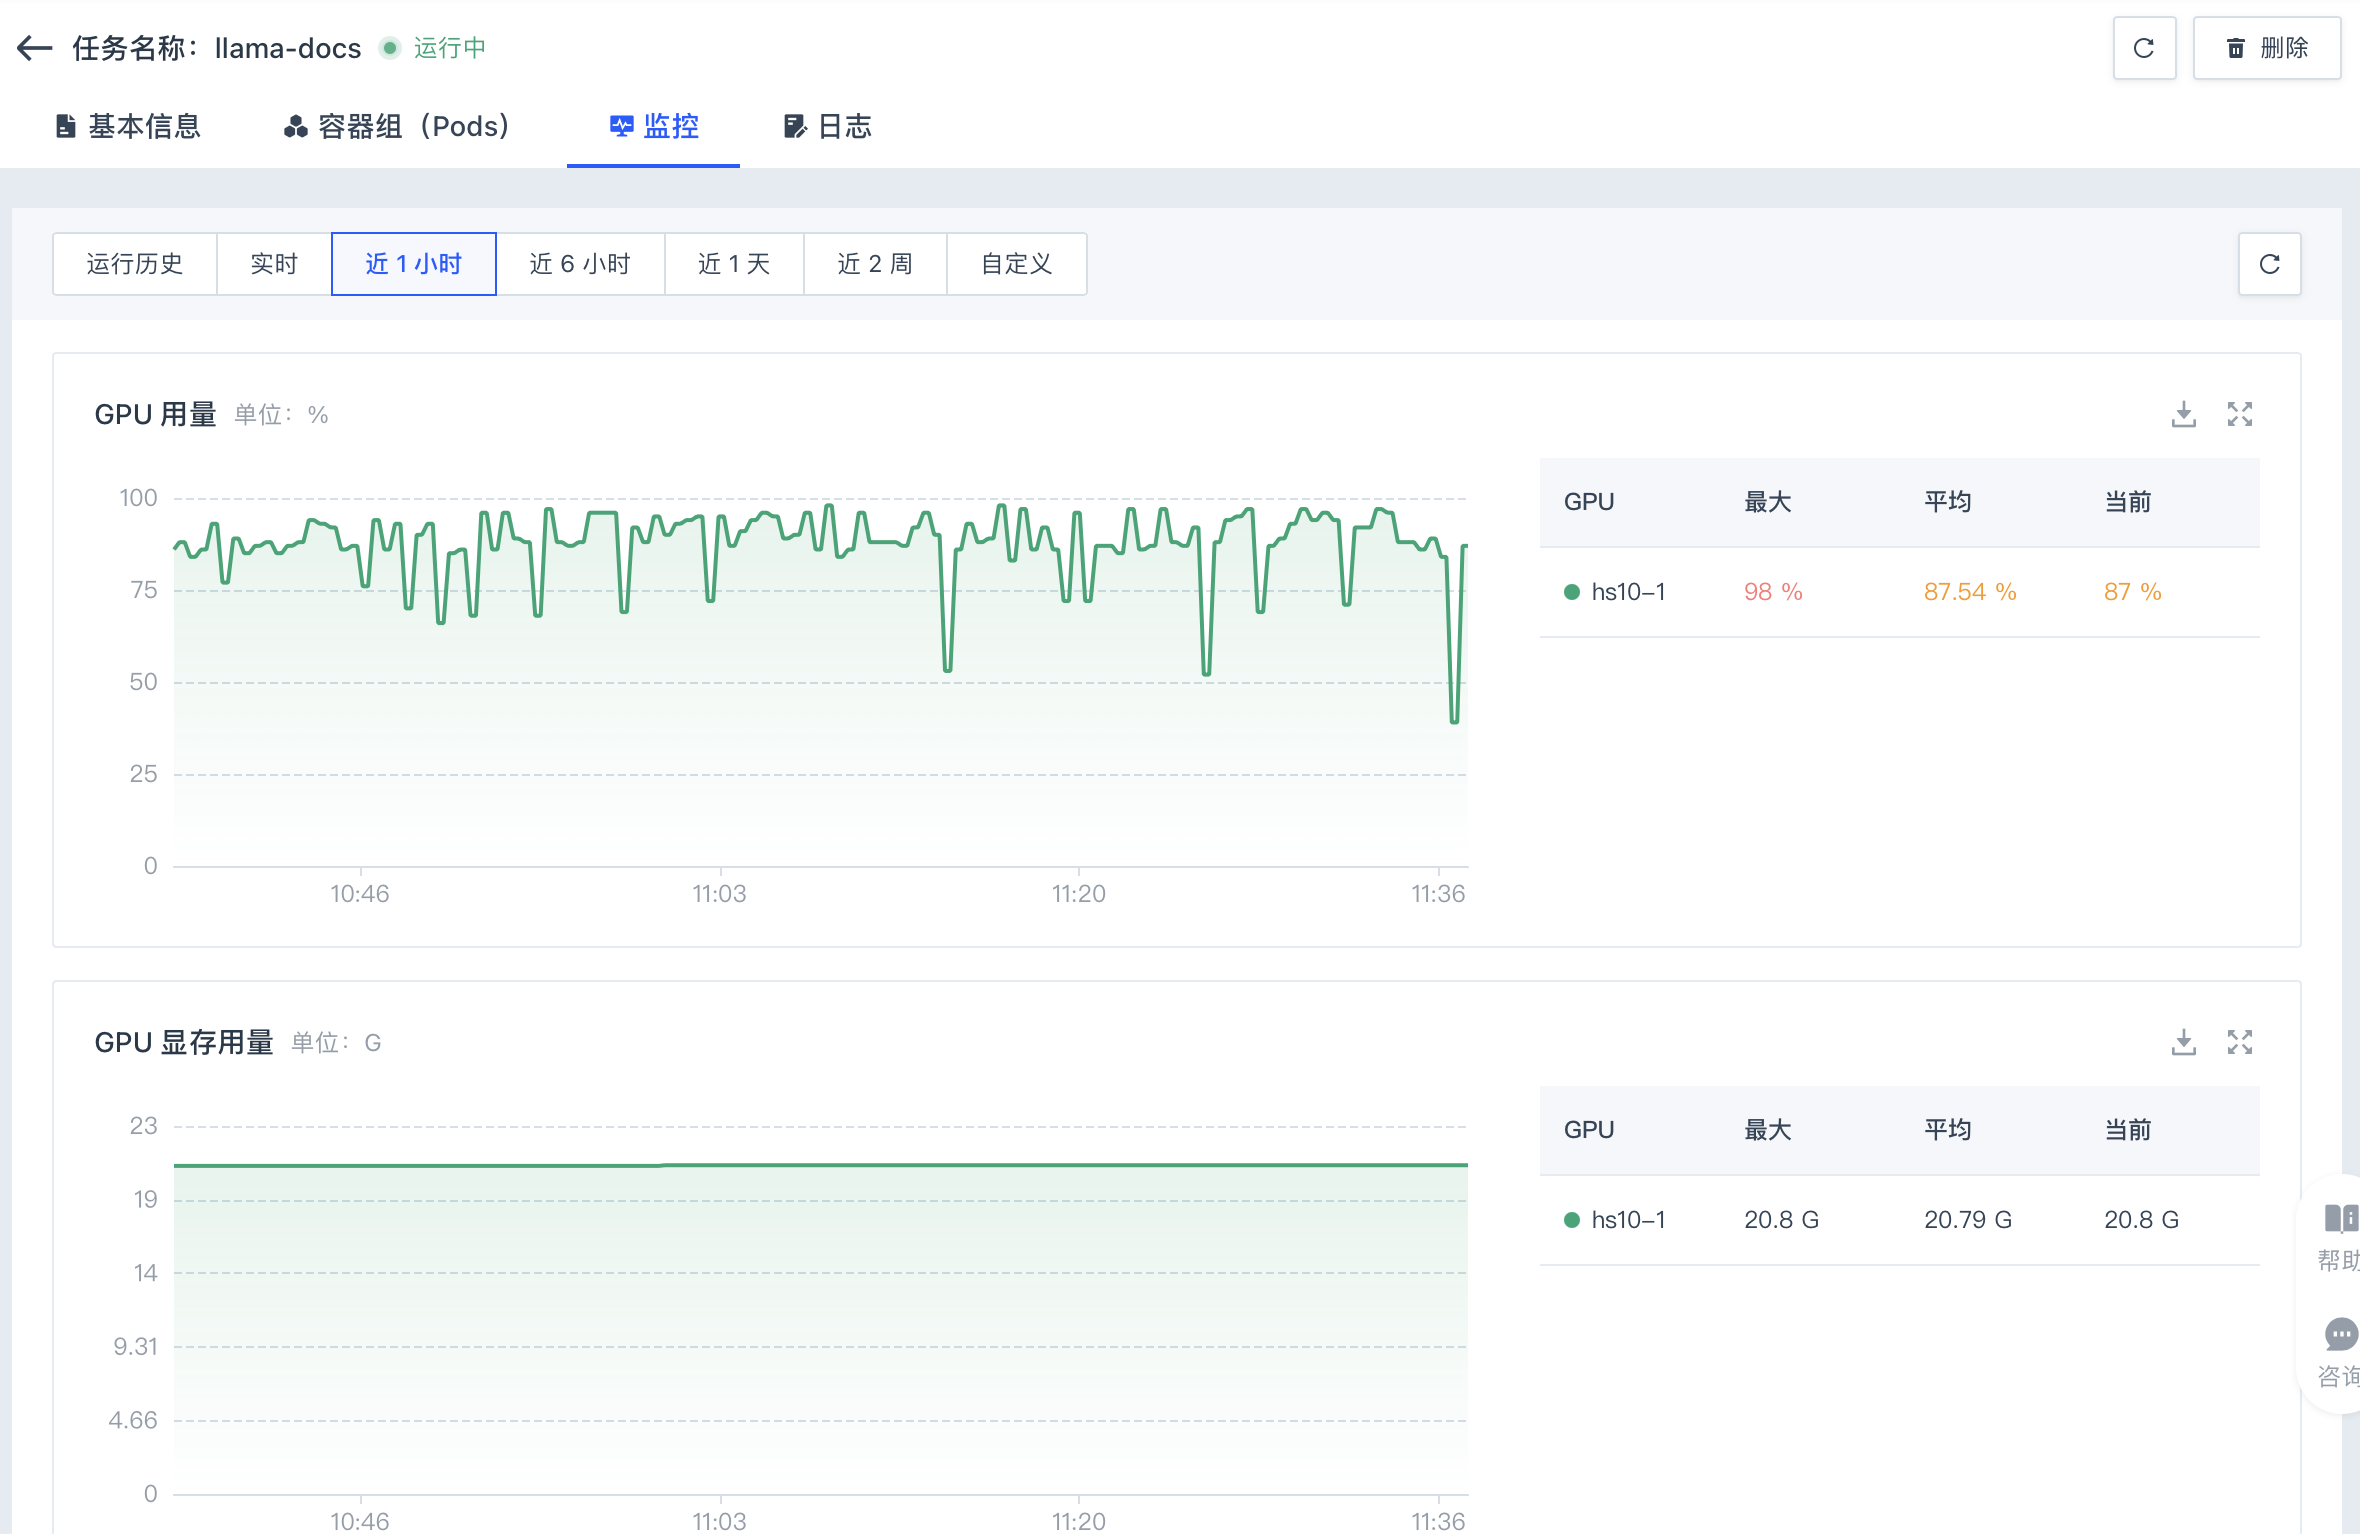Click the 最大 column header in GPU 用量 table
Viewport: 2360px width, 1534px height.
[x=1767, y=502]
